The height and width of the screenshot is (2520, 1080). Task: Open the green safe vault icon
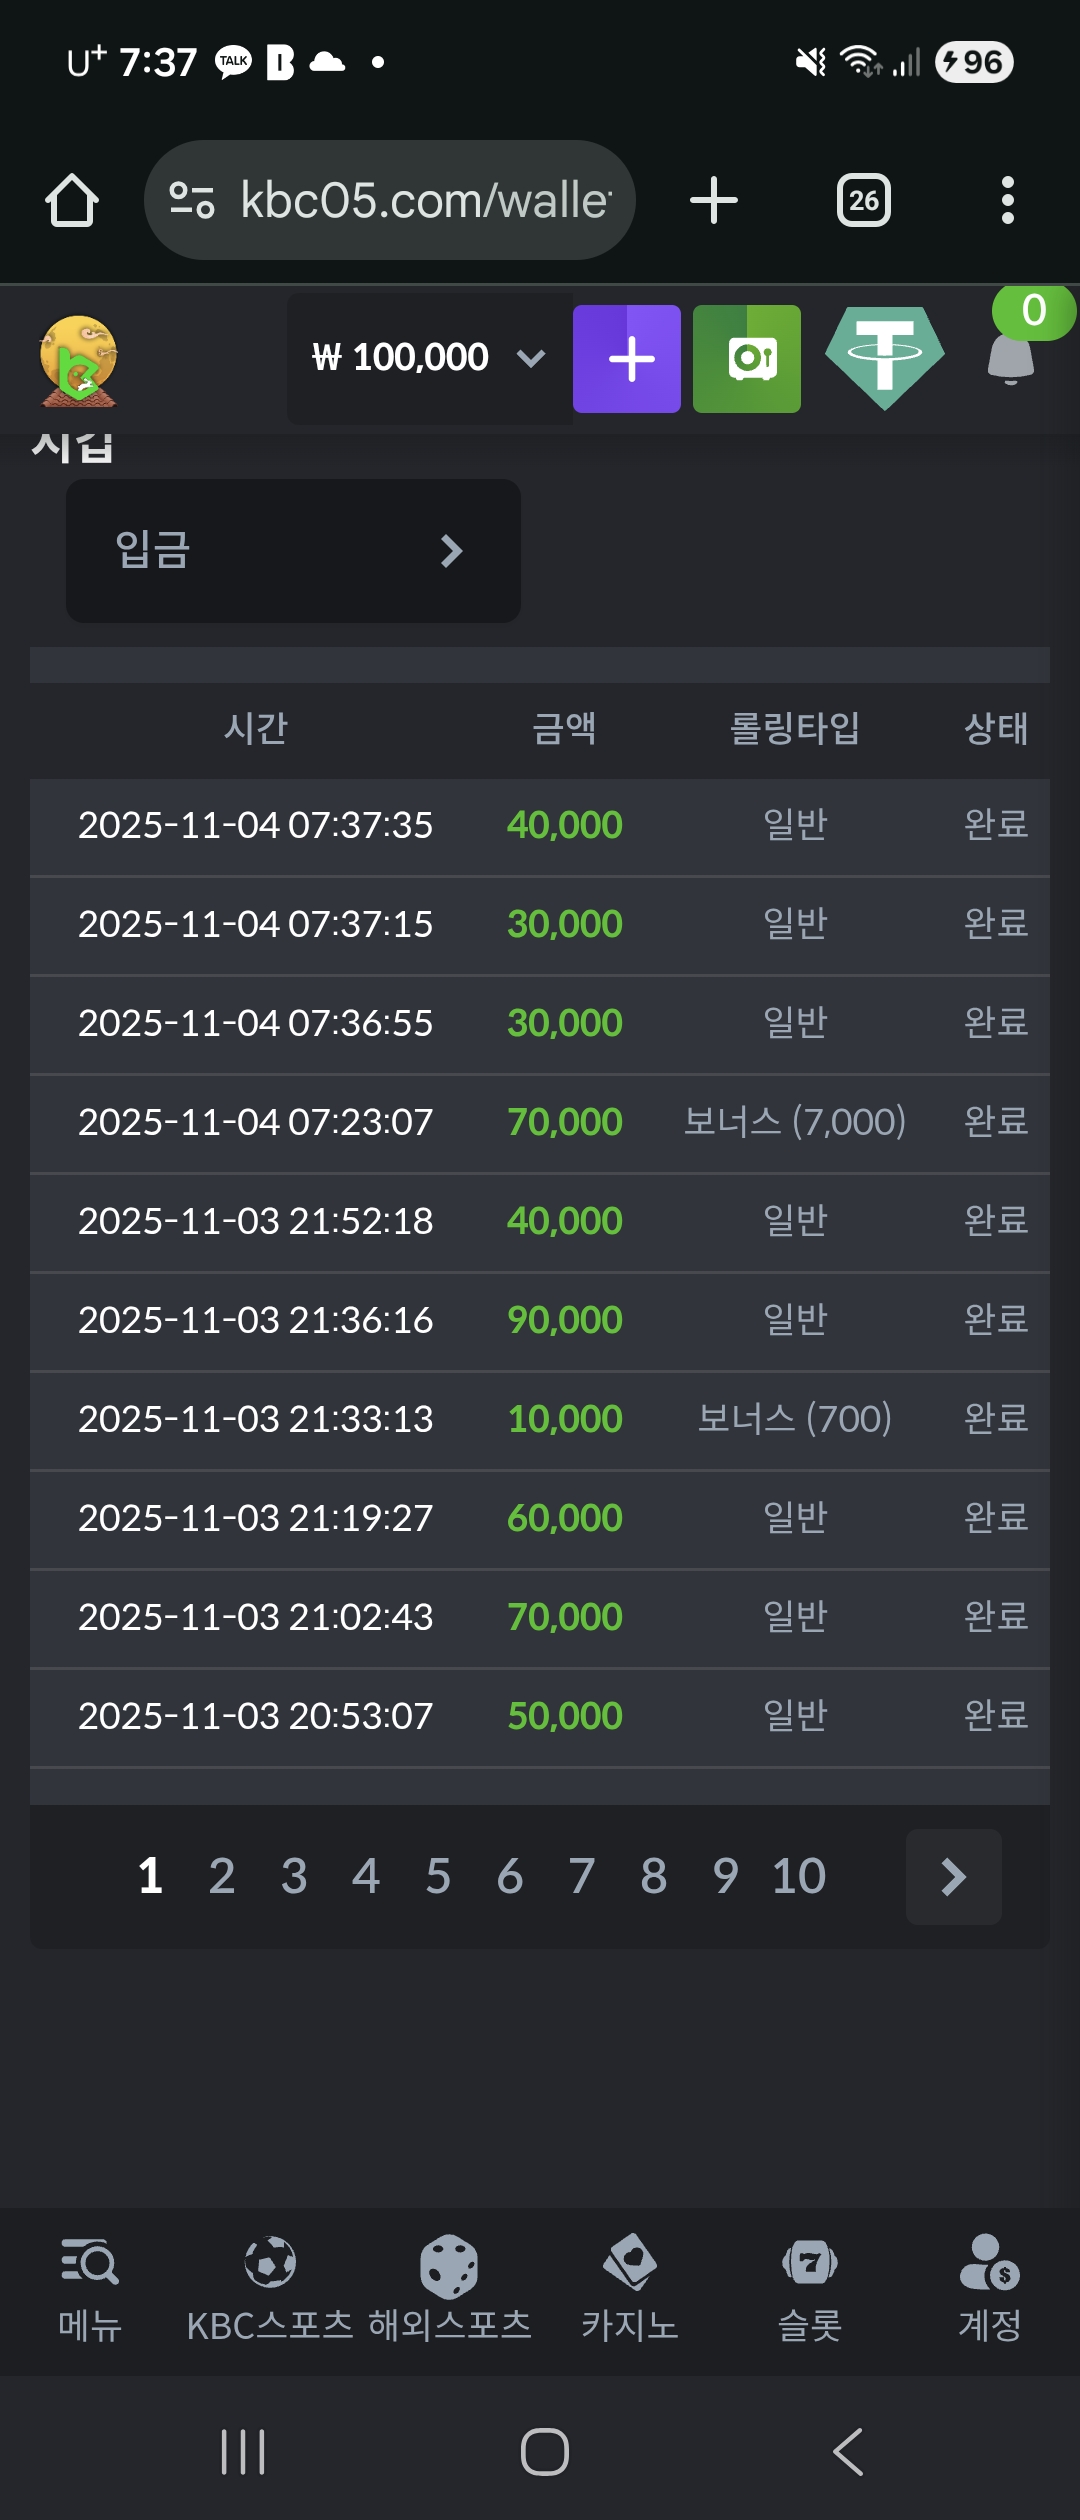coord(747,359)
